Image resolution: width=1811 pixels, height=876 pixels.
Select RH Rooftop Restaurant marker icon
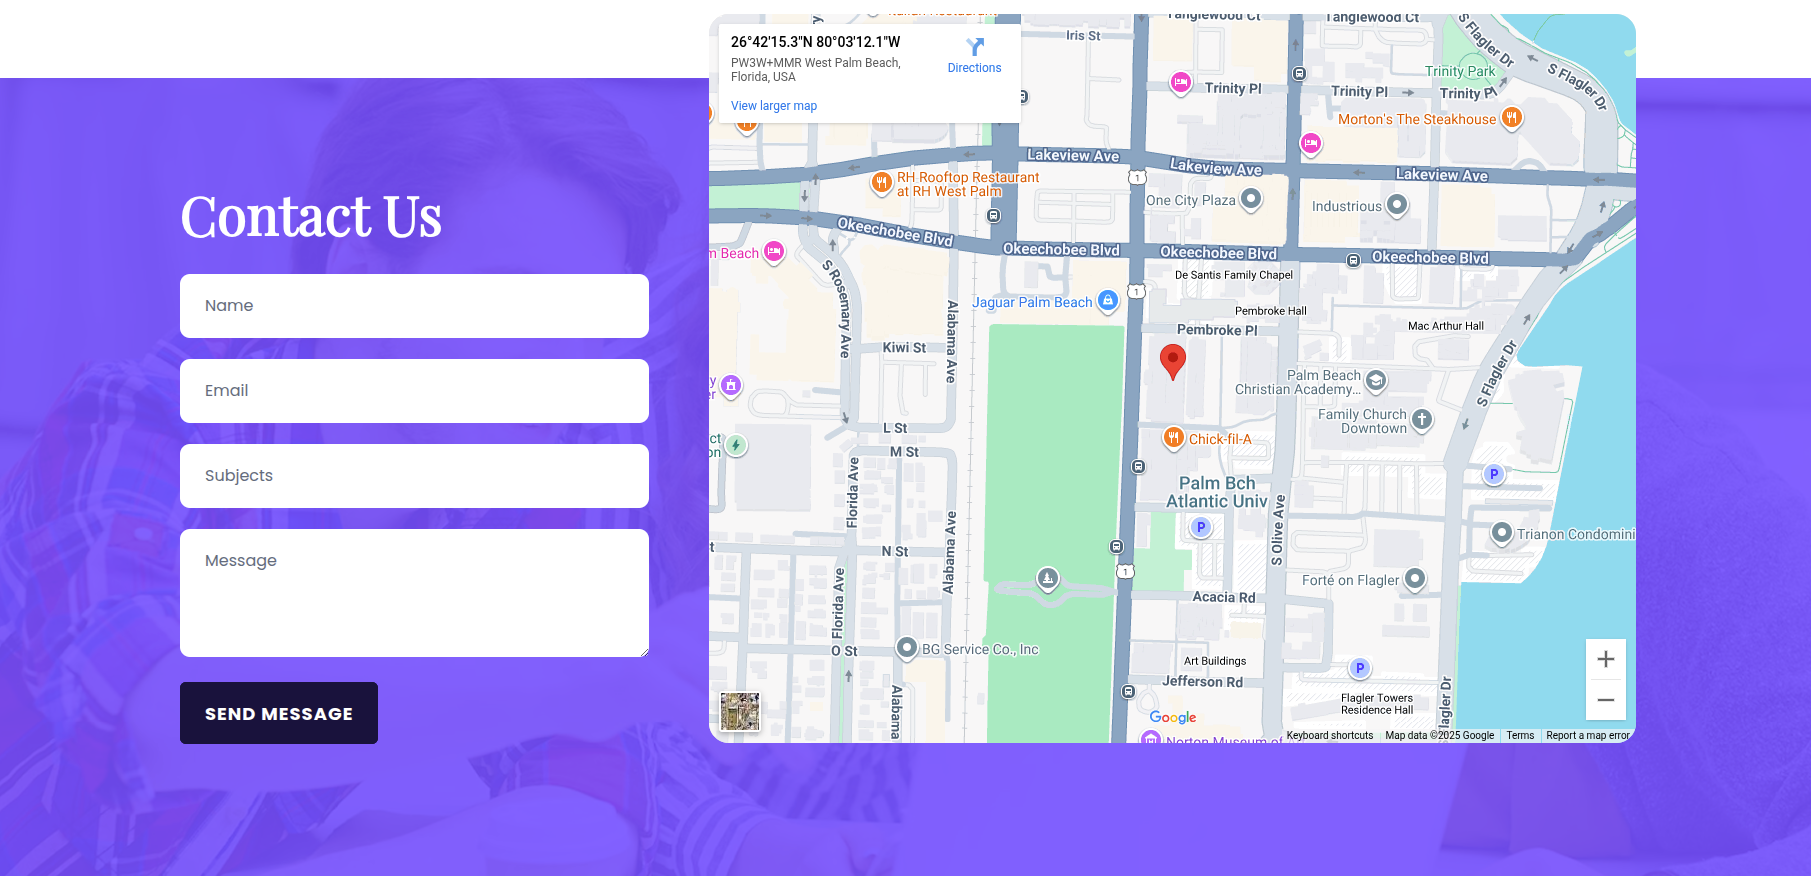click(881, 183)
